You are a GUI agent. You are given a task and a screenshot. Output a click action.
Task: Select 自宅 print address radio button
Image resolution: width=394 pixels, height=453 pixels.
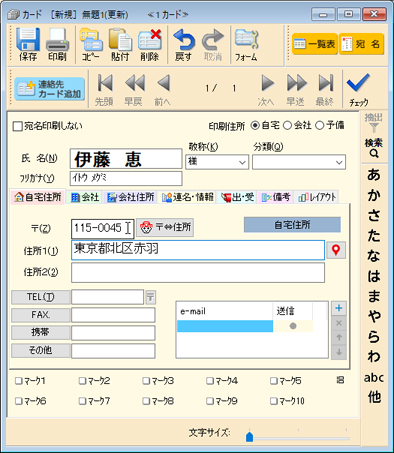pos(255,125)
